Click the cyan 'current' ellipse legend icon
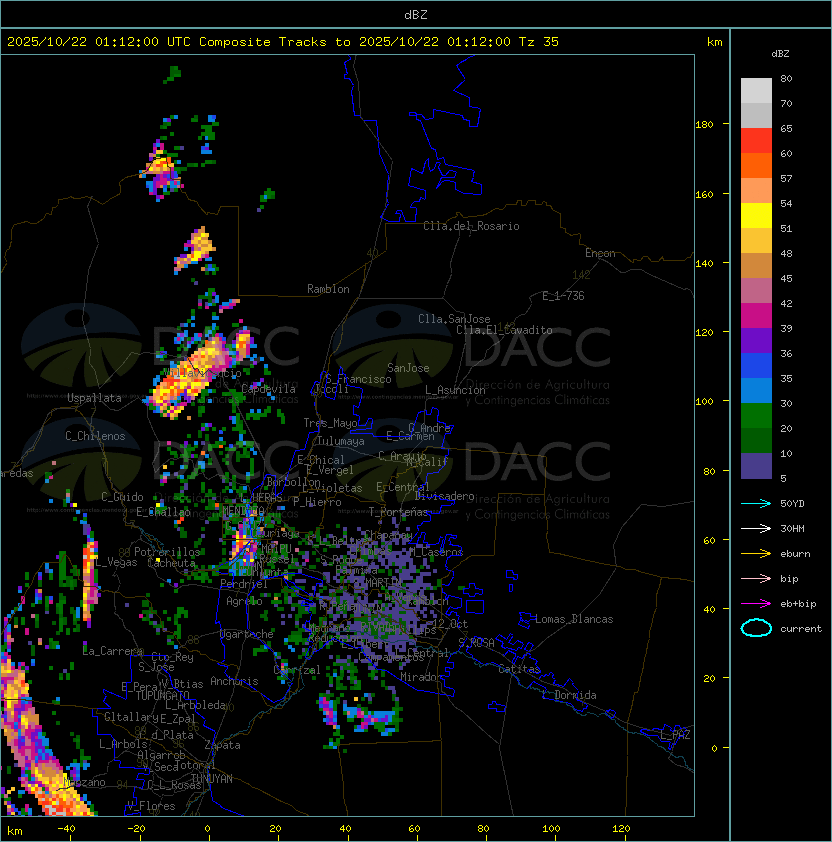This screenshot has width=832, height=842. [756, 628]
